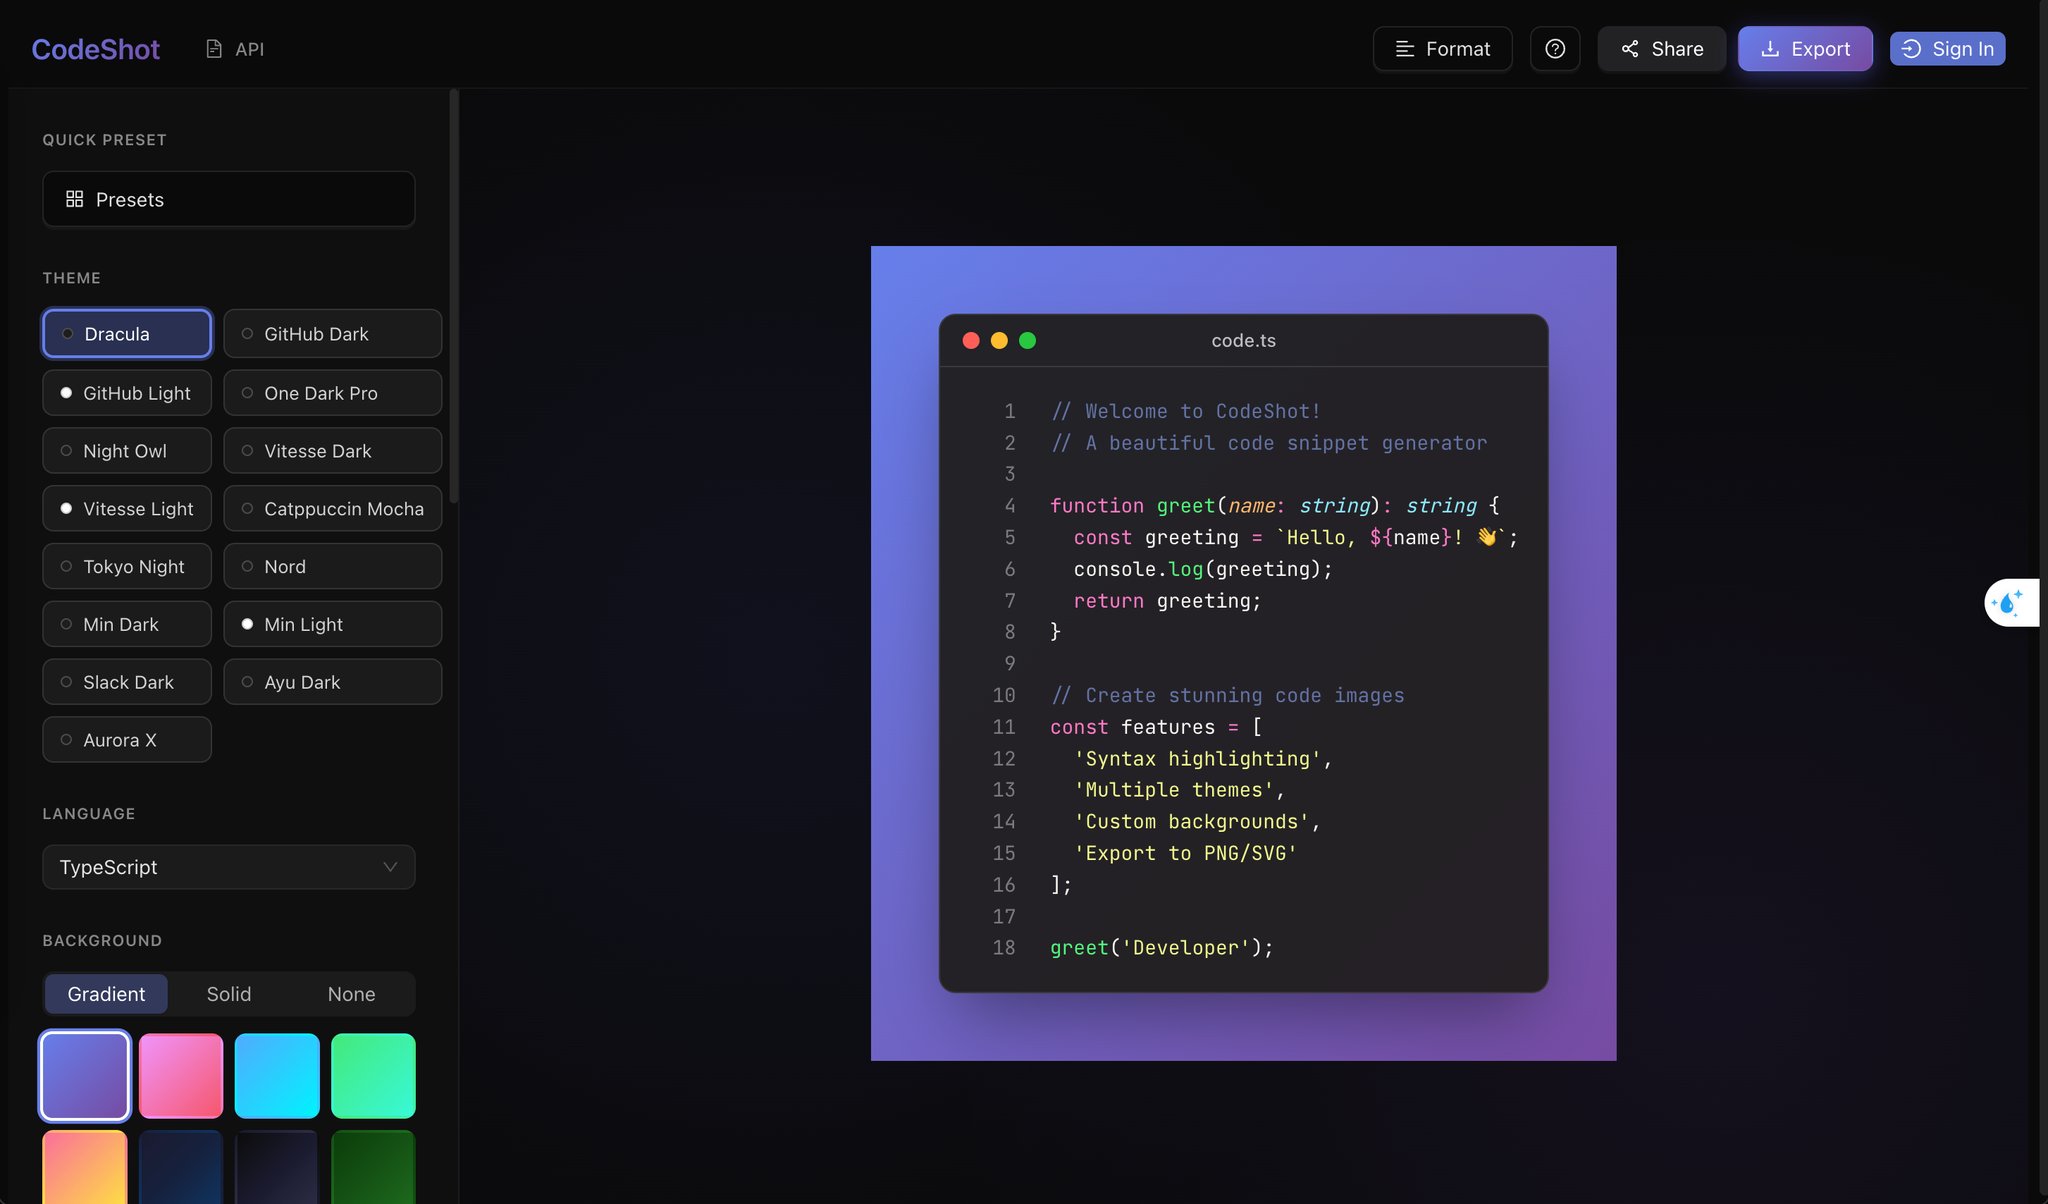Click the CodeShot logo

(x=95, y=49)
